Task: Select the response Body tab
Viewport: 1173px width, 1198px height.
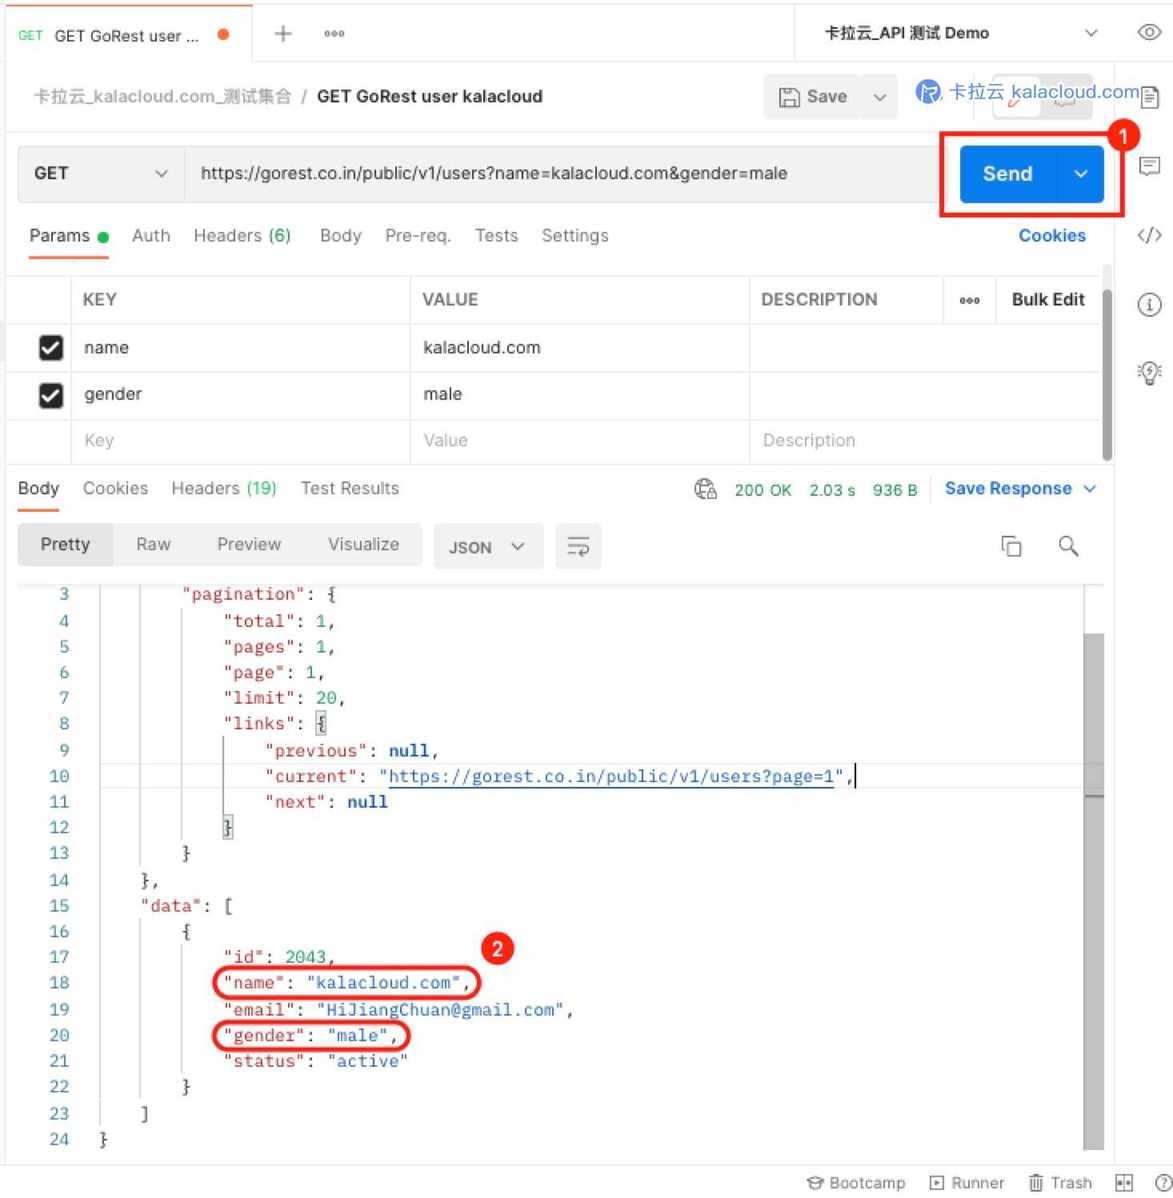Action: (38, 488)
